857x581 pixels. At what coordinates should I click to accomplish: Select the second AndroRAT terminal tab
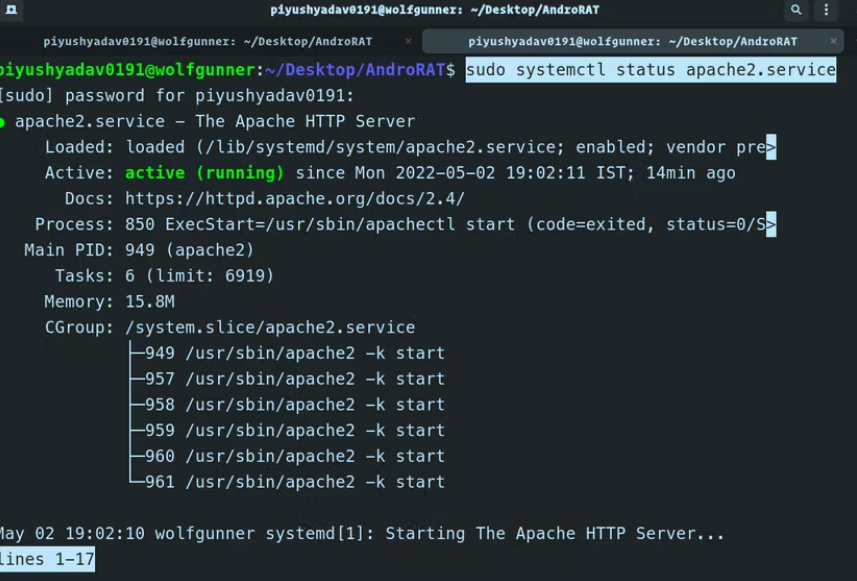pos(632,42)
